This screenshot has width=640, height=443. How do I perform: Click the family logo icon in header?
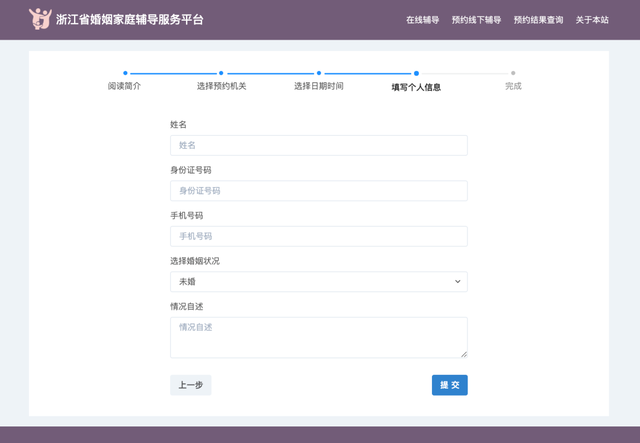click(x=40, y=19)
